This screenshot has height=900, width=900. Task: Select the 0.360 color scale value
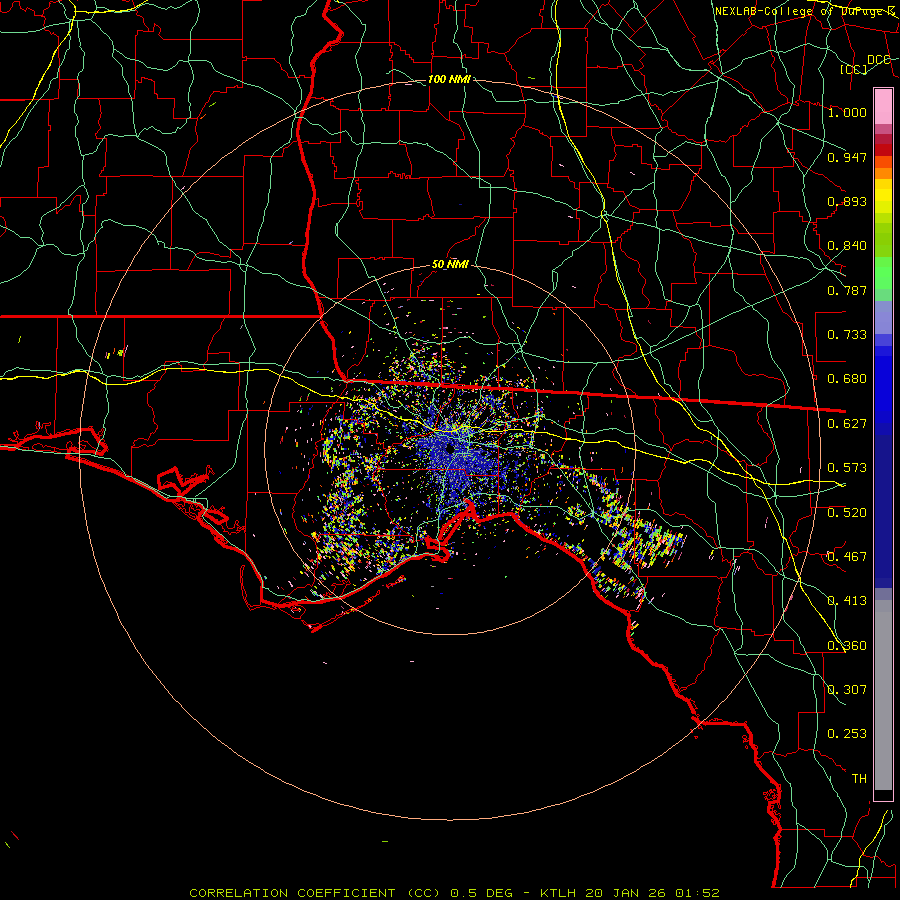847,646
